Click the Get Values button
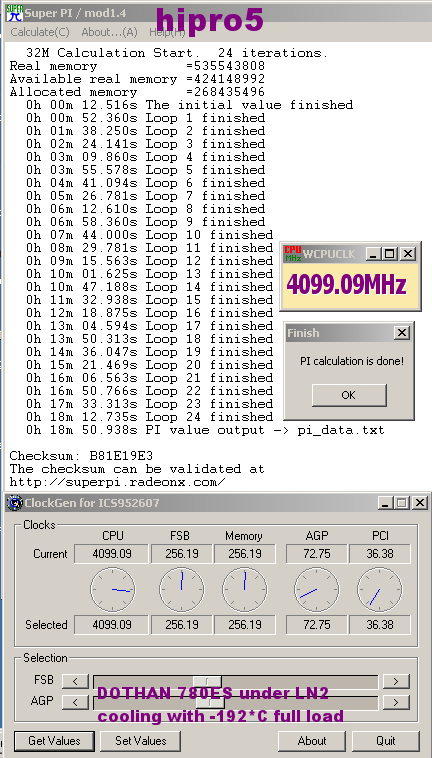 click(x=54, y=741)
